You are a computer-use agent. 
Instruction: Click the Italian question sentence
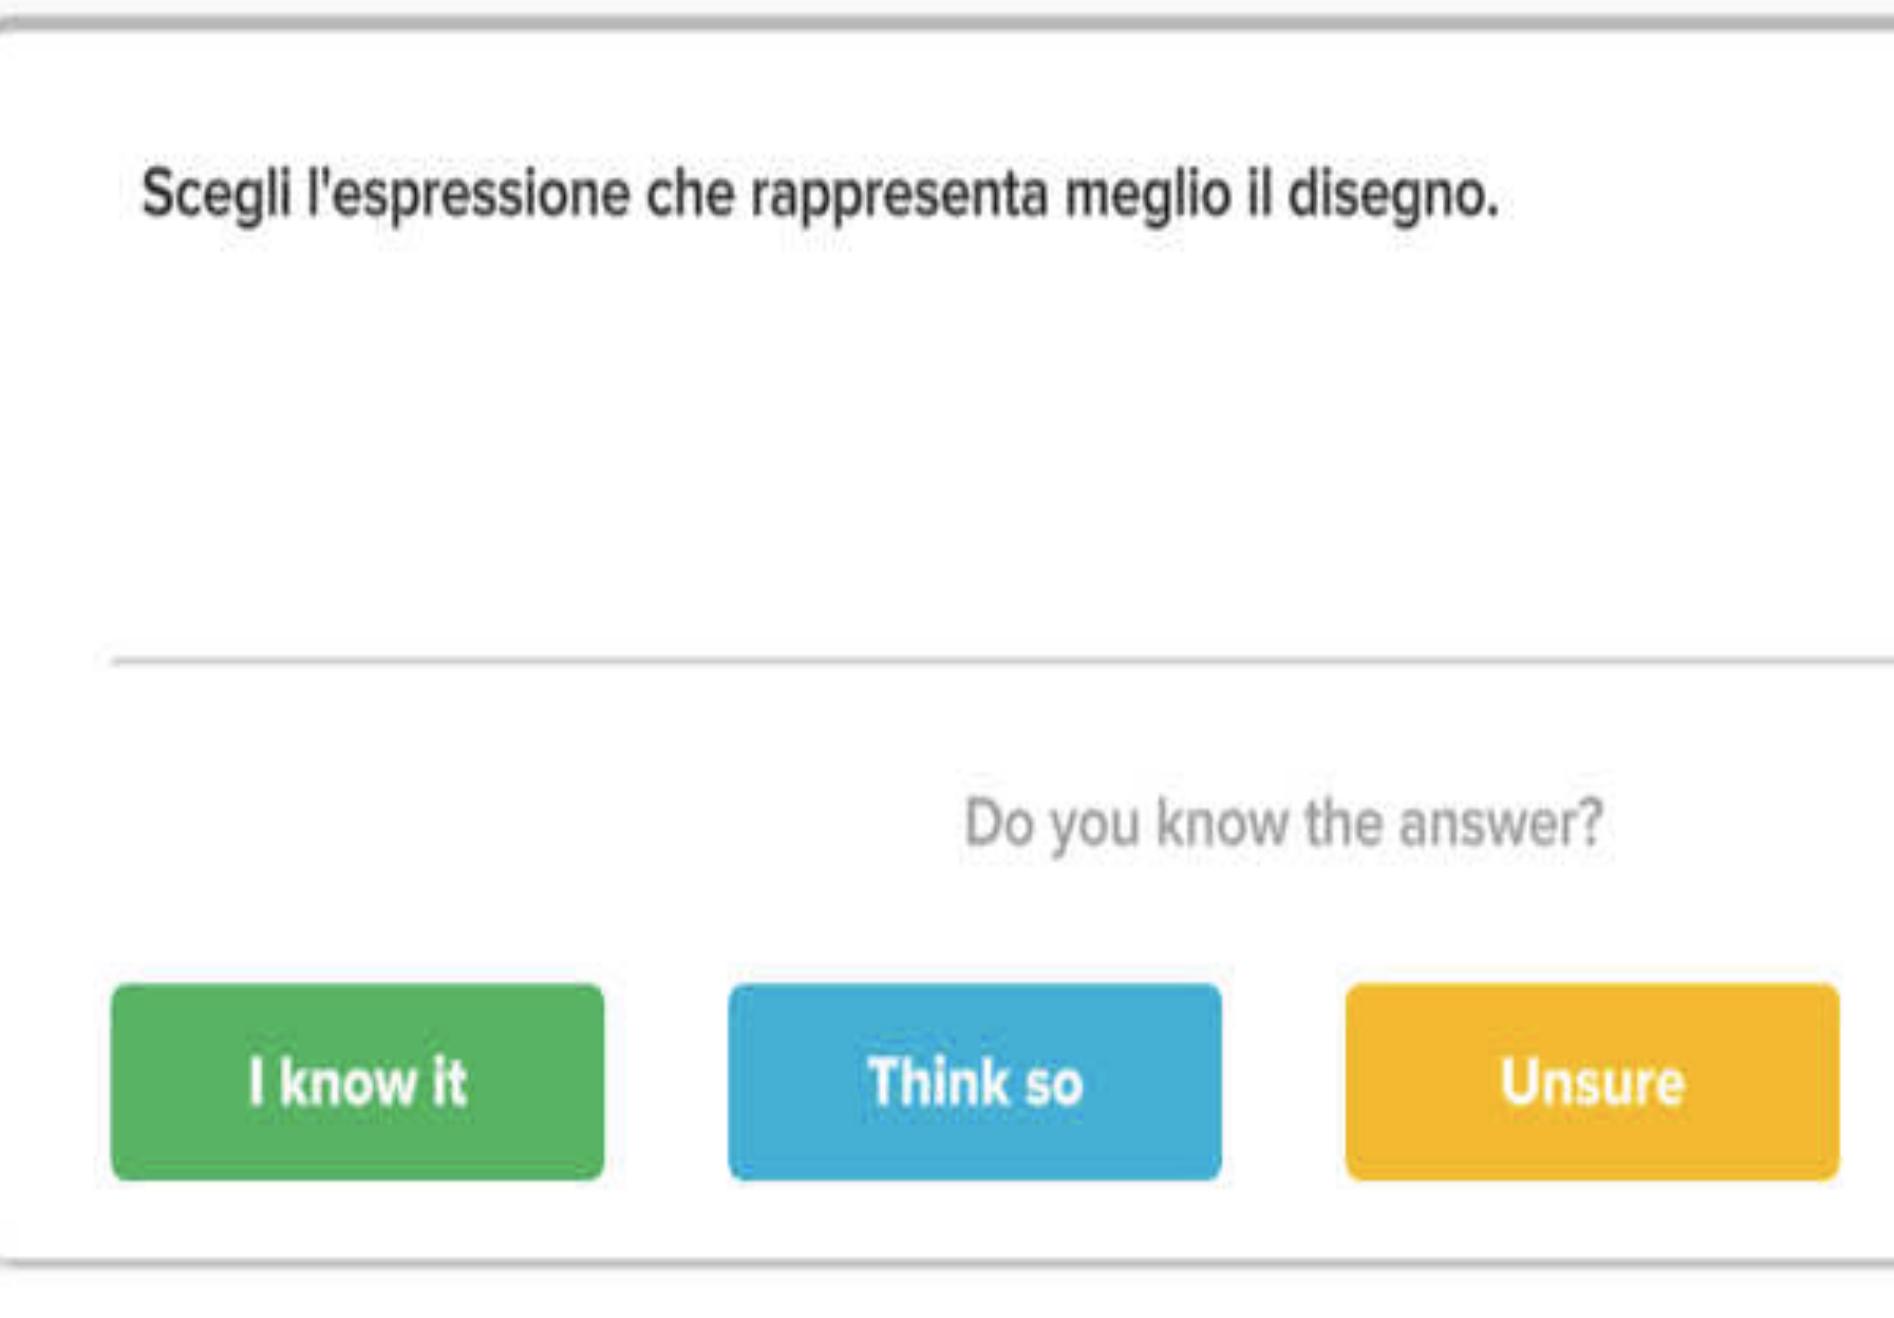point(819,194)
